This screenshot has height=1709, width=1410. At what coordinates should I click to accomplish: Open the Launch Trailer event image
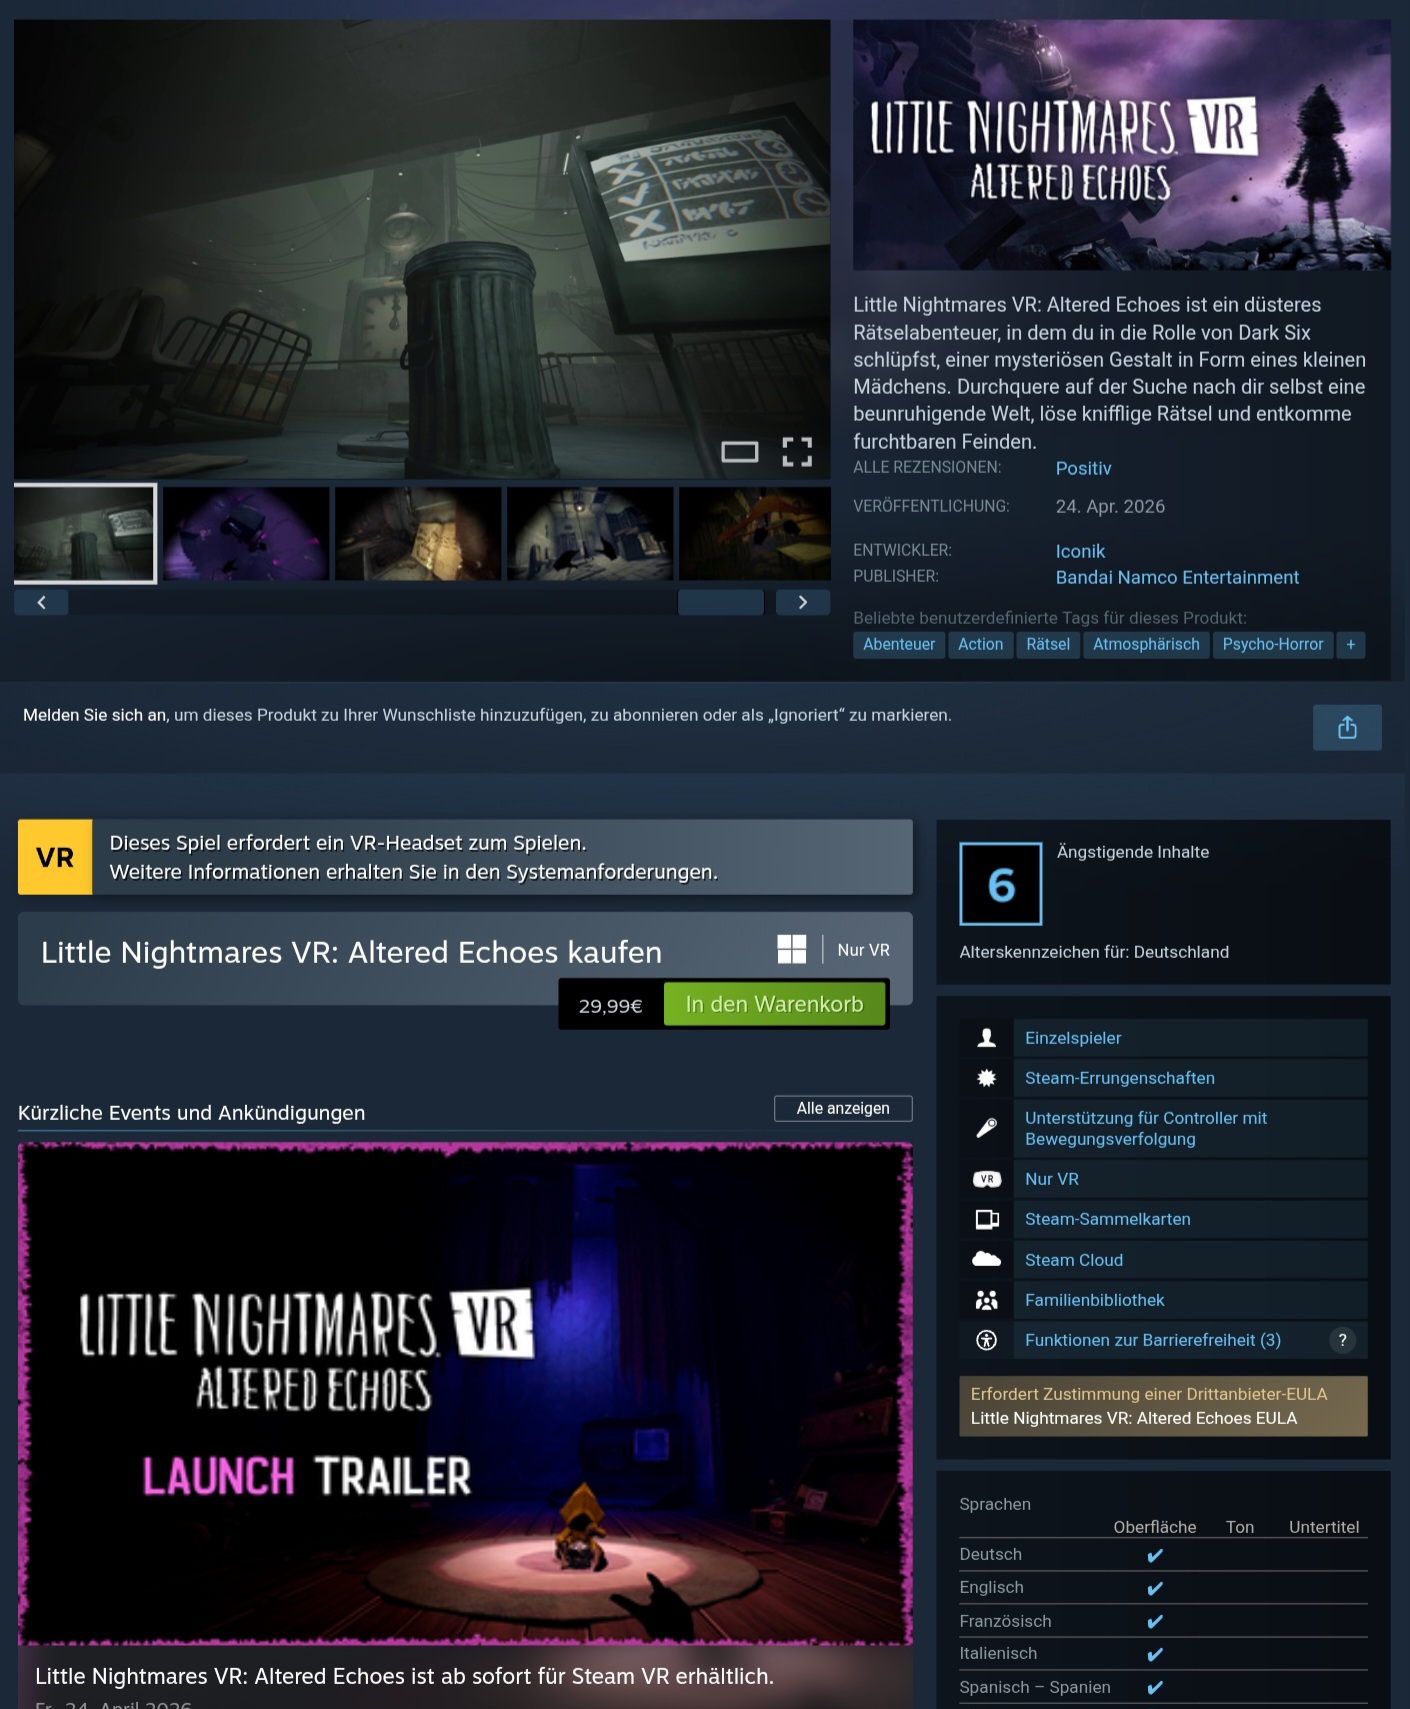click(x=465, y=1392)
